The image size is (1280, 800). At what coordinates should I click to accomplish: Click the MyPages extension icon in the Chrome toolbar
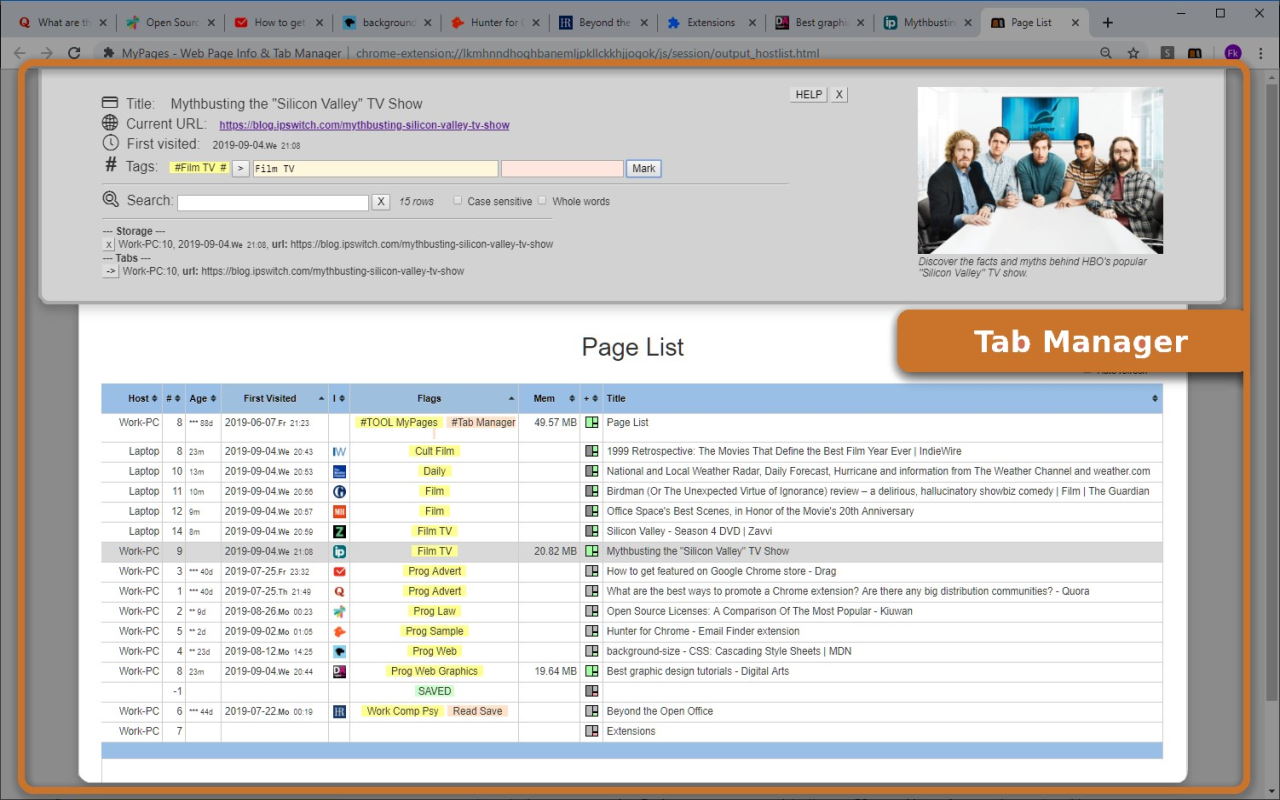coord(1194,53)
